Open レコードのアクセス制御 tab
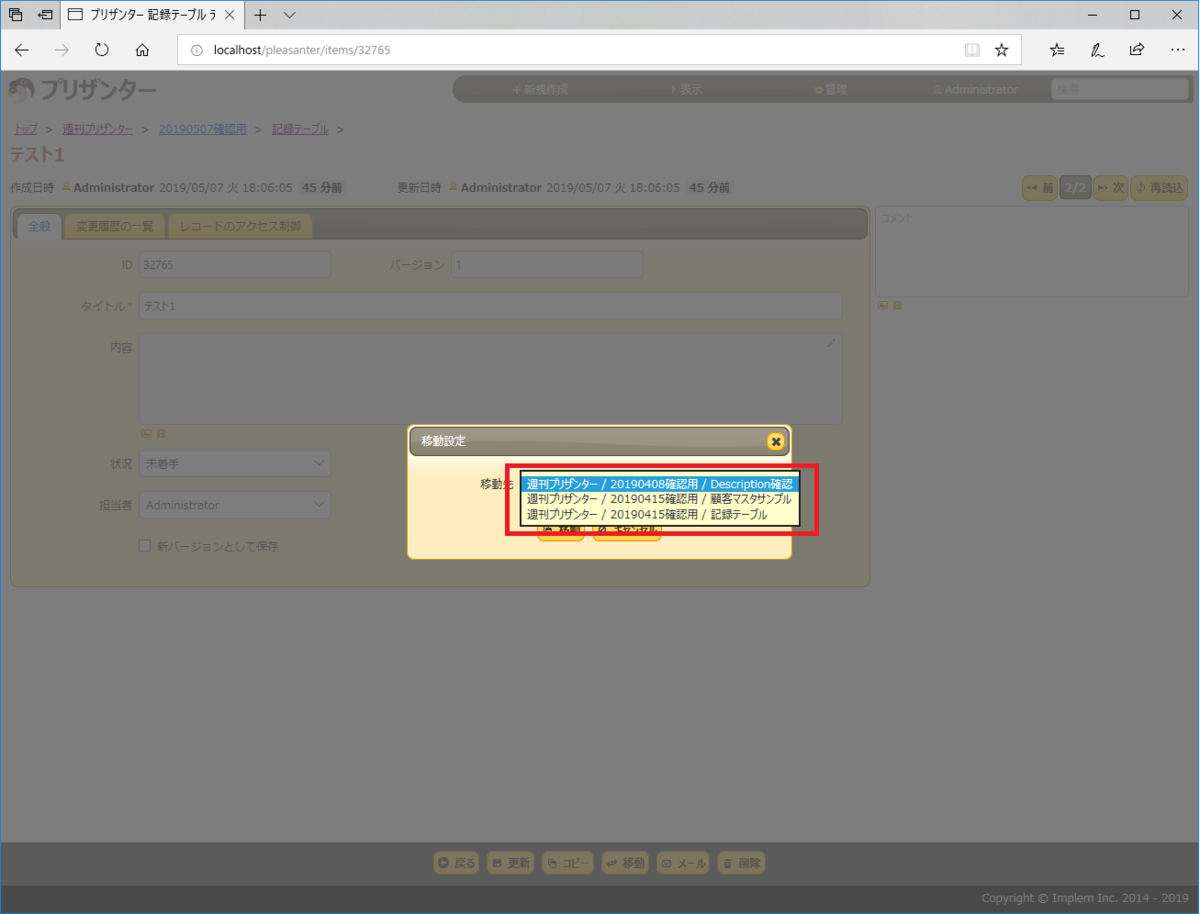This screenshot has width=1200, height=914. tap(240, 226)
